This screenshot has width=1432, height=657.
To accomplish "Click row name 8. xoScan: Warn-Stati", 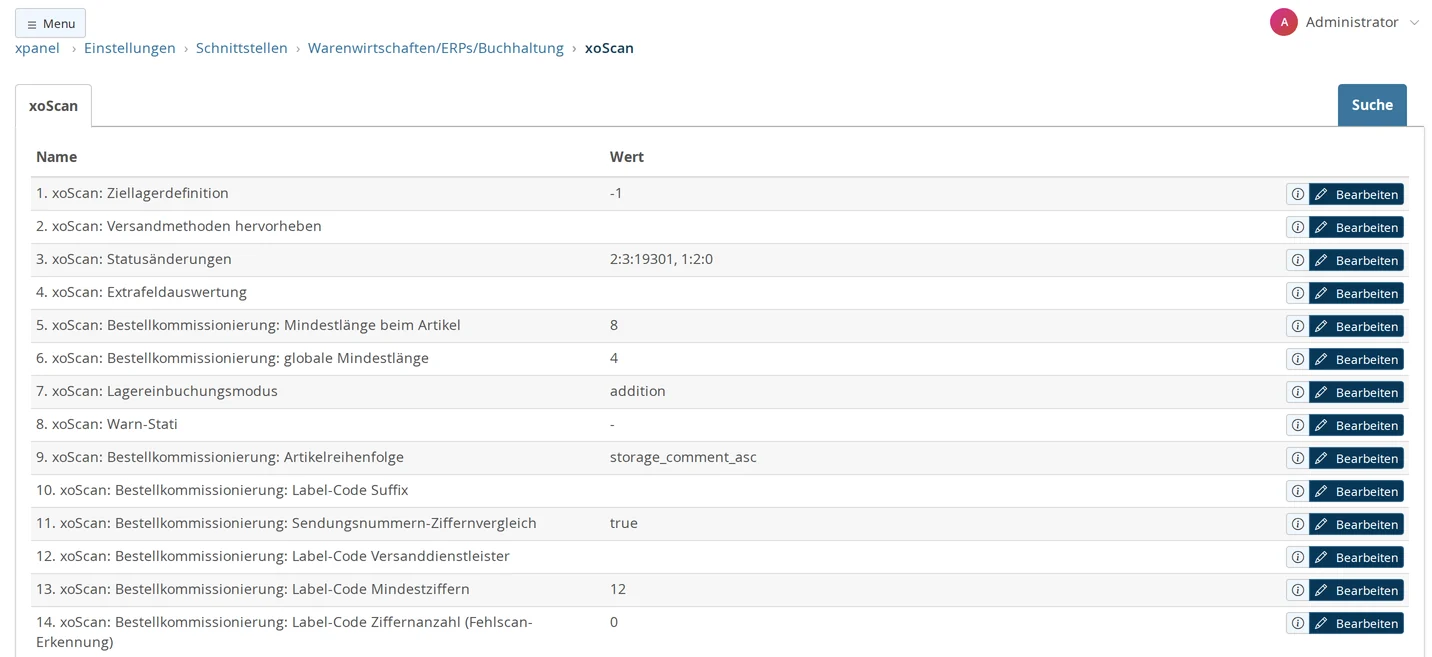I will 107,424.
